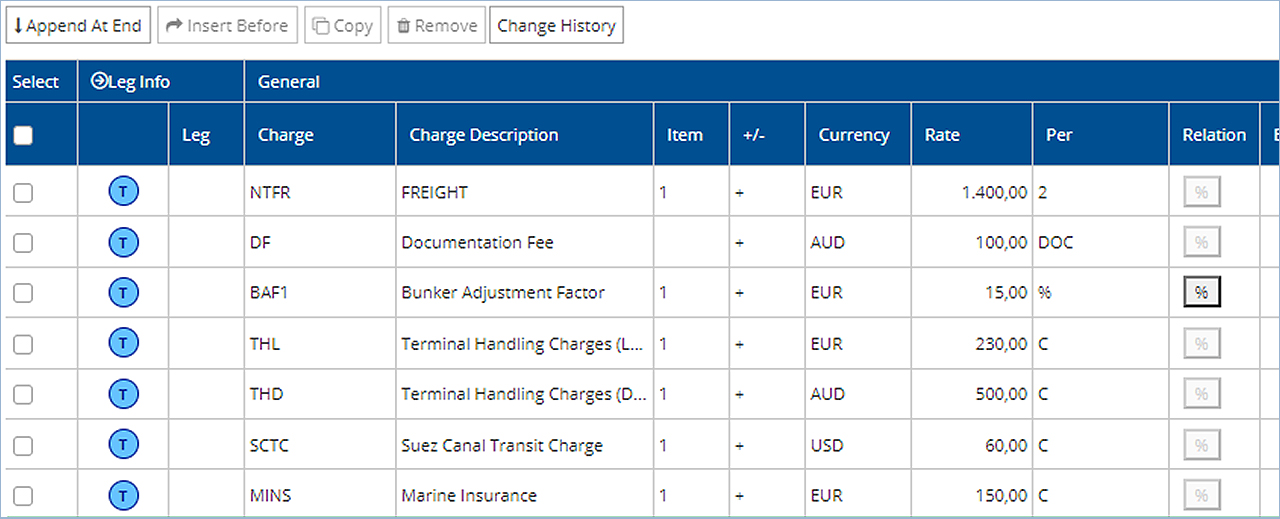The image size is (1280, 519).
Task: Select the NTFR freight row checkbox
Action: click(x=23, y=192)
